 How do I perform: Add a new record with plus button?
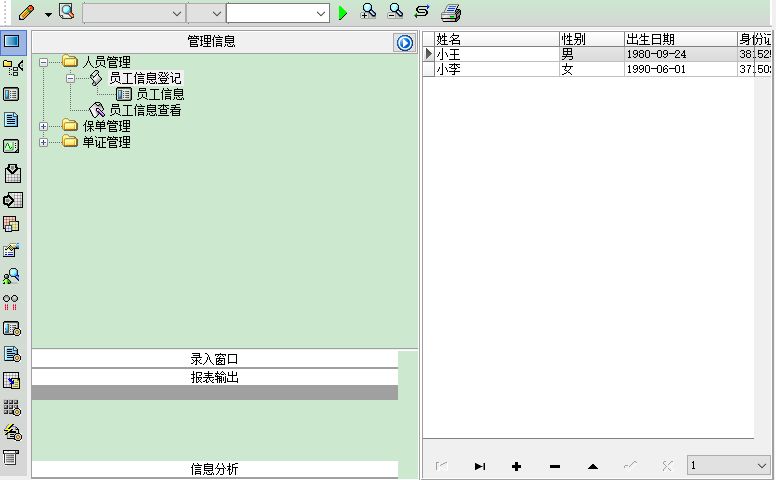[x=516, y=466]
